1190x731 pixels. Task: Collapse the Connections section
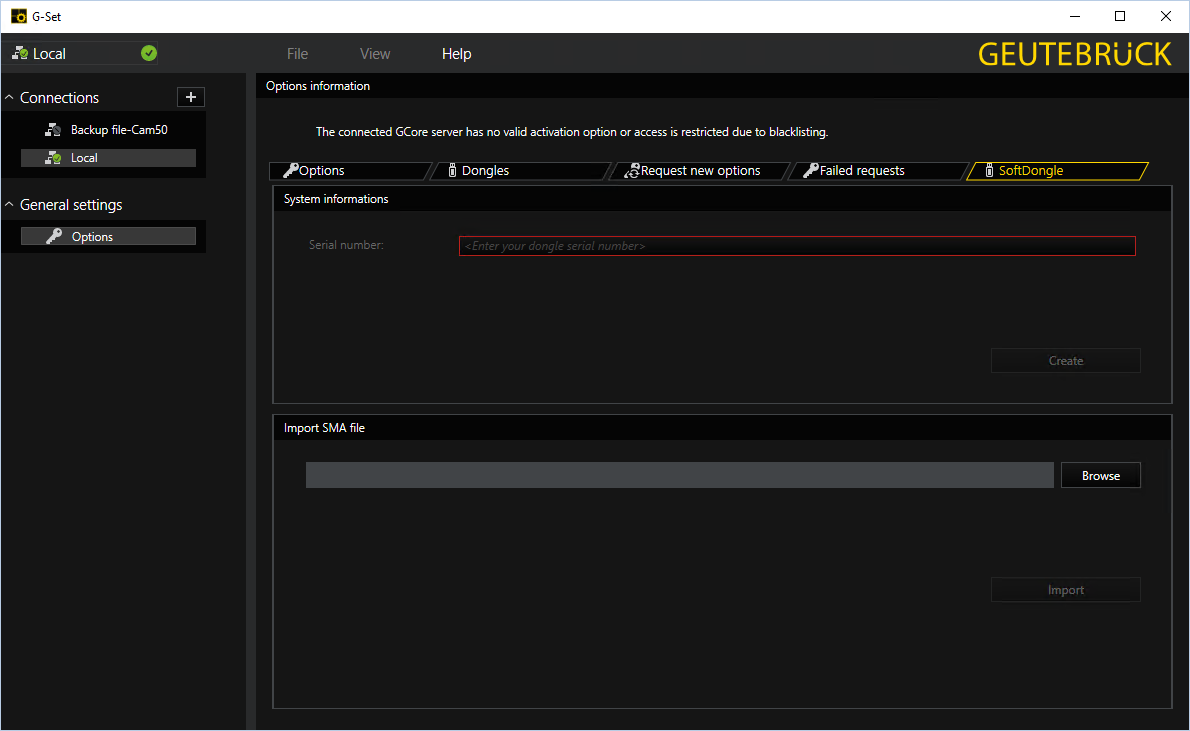10,98
